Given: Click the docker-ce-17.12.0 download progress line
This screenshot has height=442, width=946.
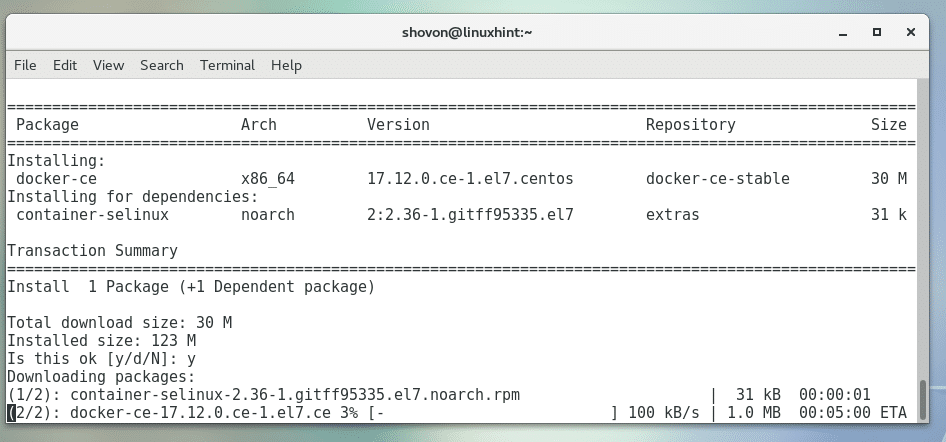Looking at the screenshot, I should 457,413.
